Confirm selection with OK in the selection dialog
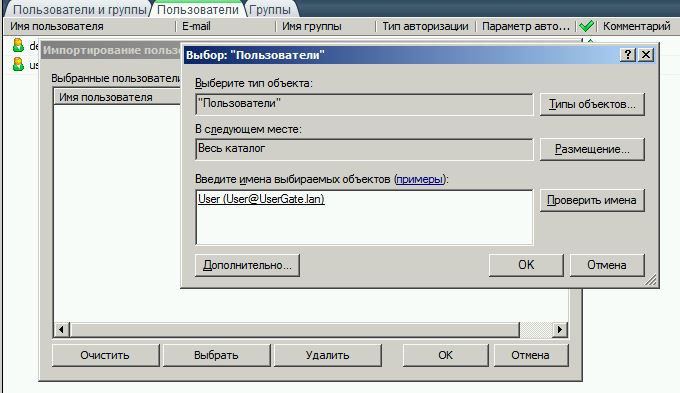680x393 pixels. [526, 265]
